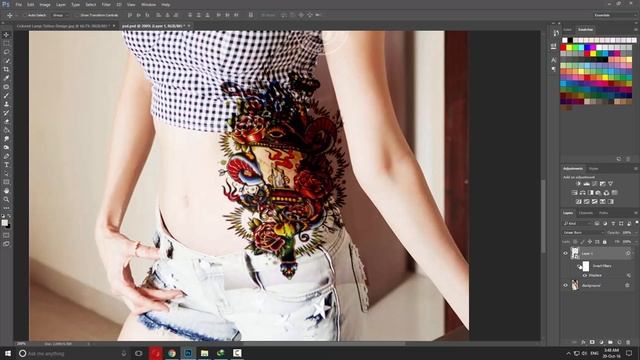Click the Create new layer icon
The width and height of the screenshot is (640, 360).
click(619, 342)
